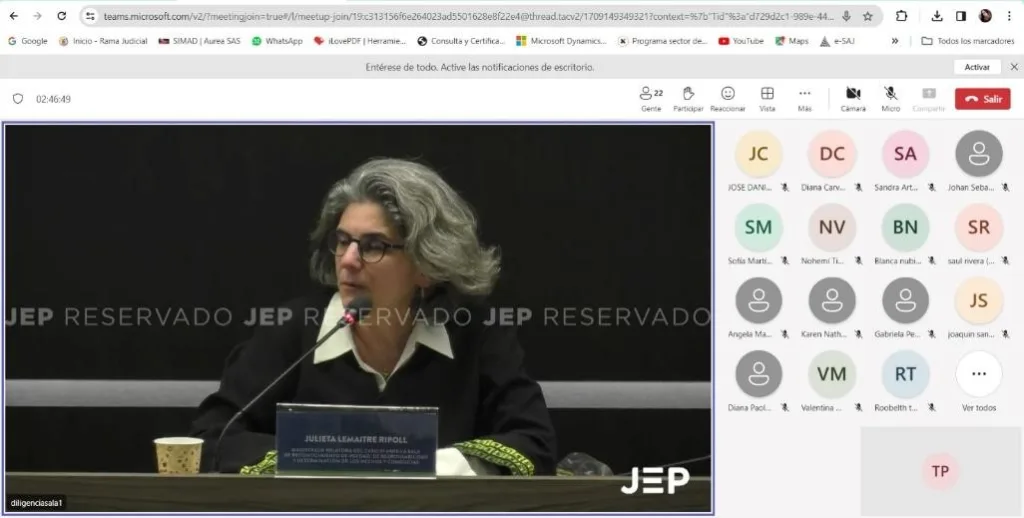The height and width of the screenshot is (518, 1024).
Task: Focus the teams.microsoft.com address bar
Action: (468, 16)
